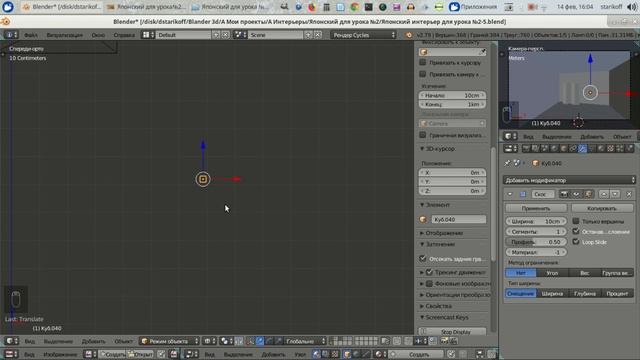The height and width of the screenshot is (360, 640).
Task: Open the Глобально orientation dropdown
Action: coord(305,341)
